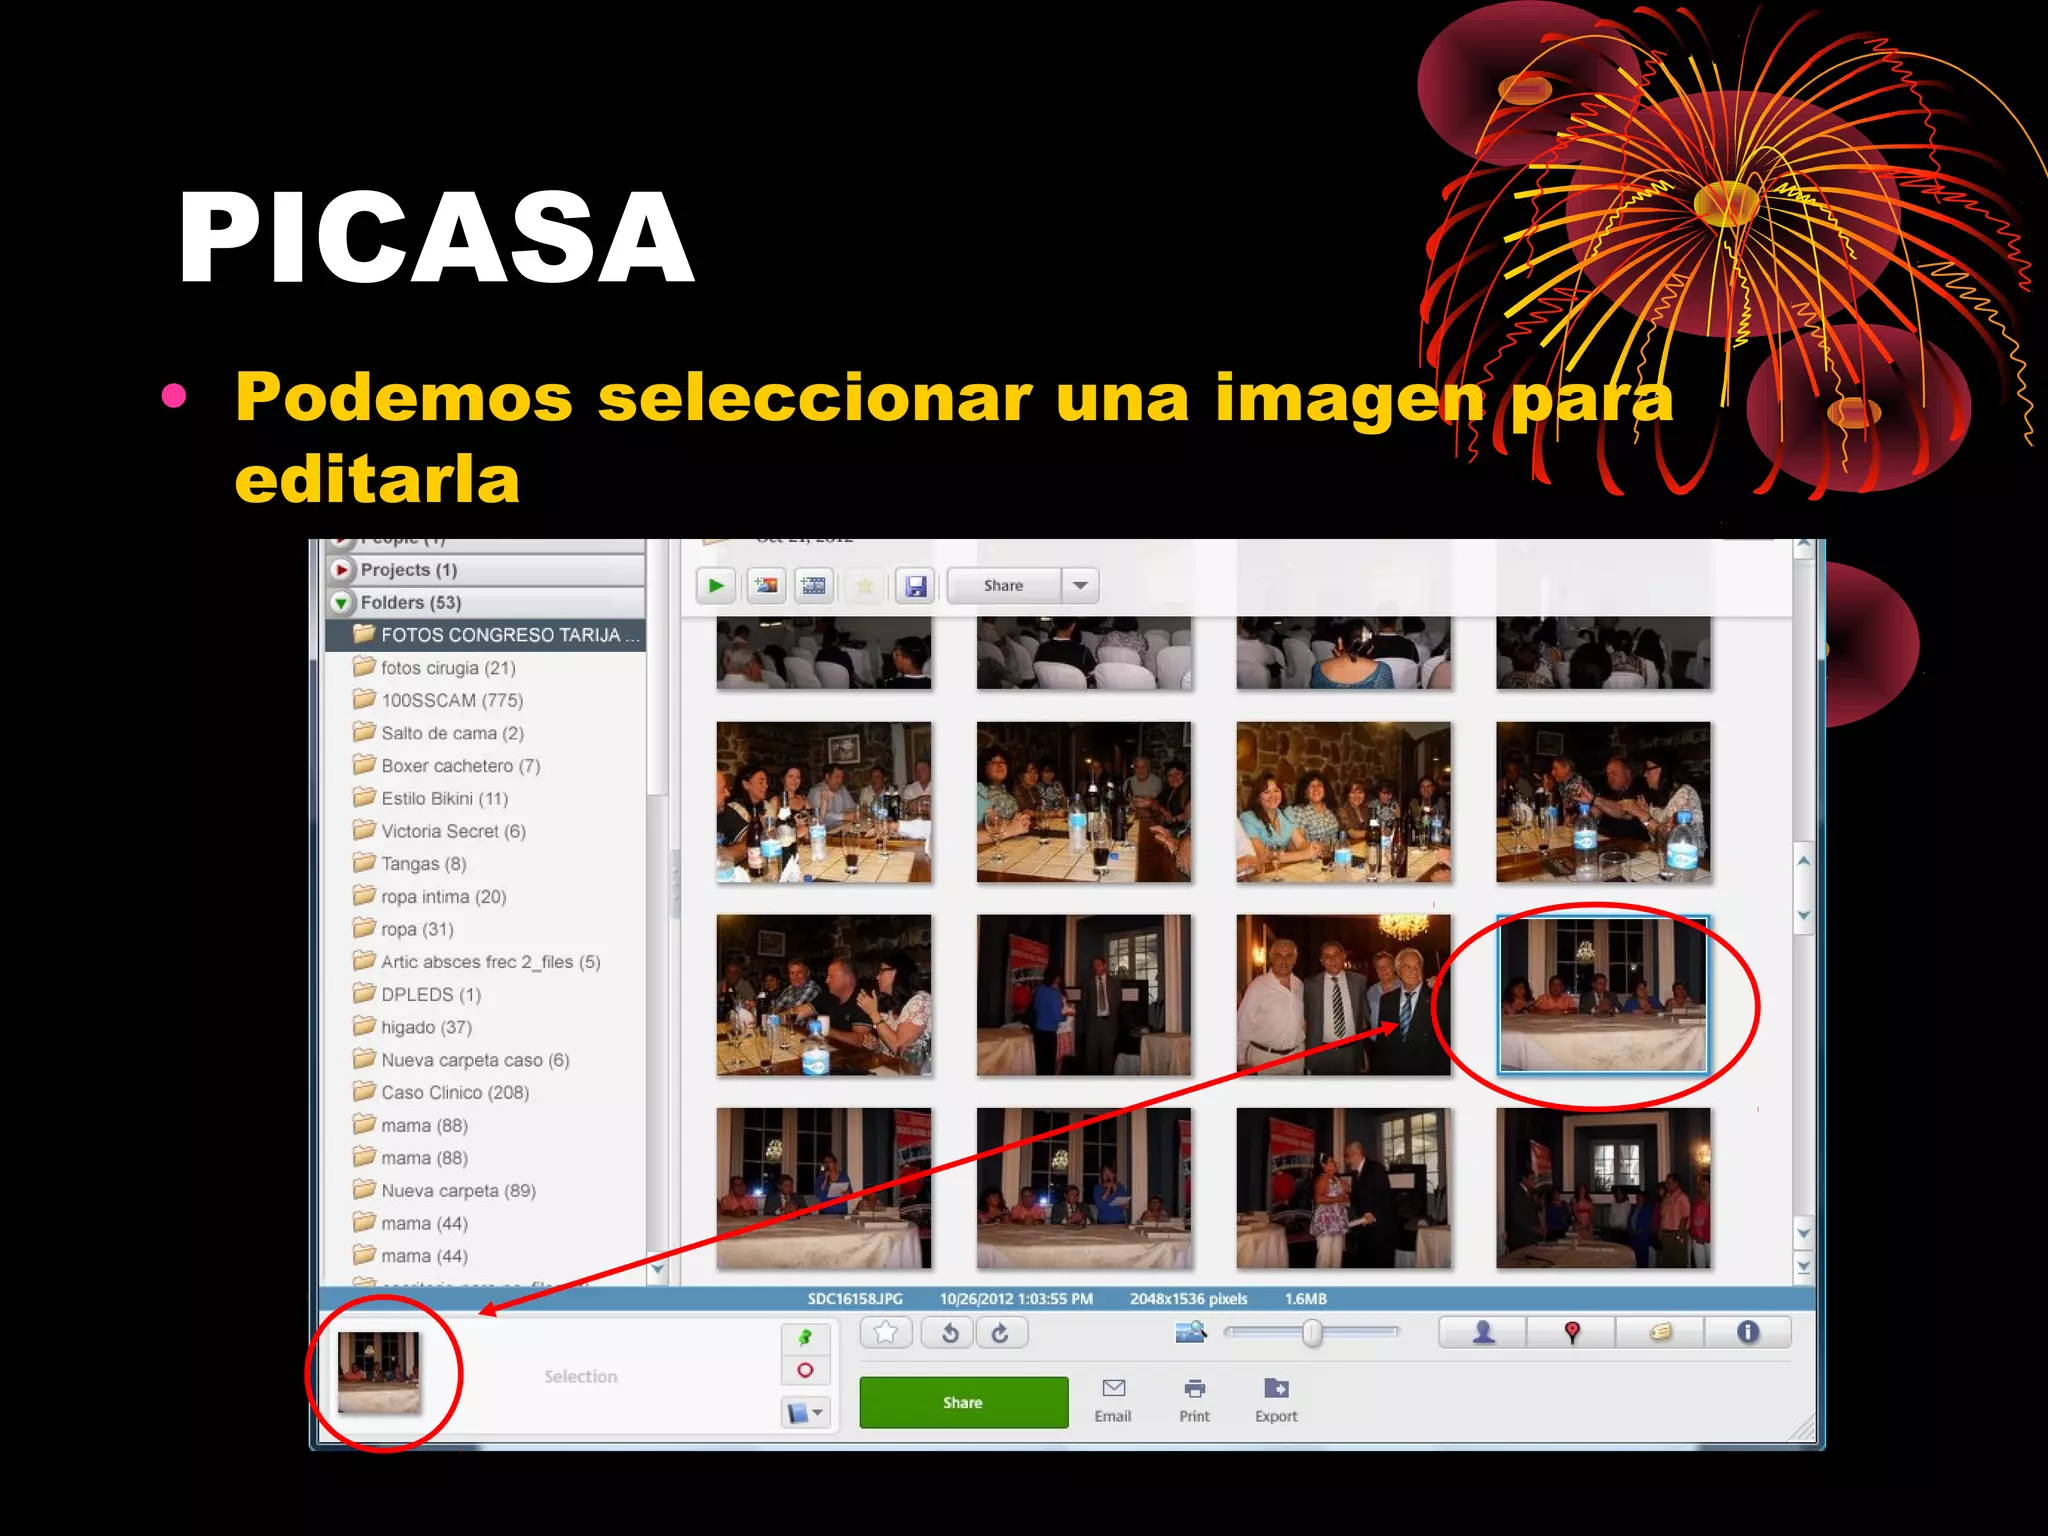This screenshot has width=2048, height=1536.
Task: Click the folder list scroll-down arrow
Action: tap(657, 1268)
